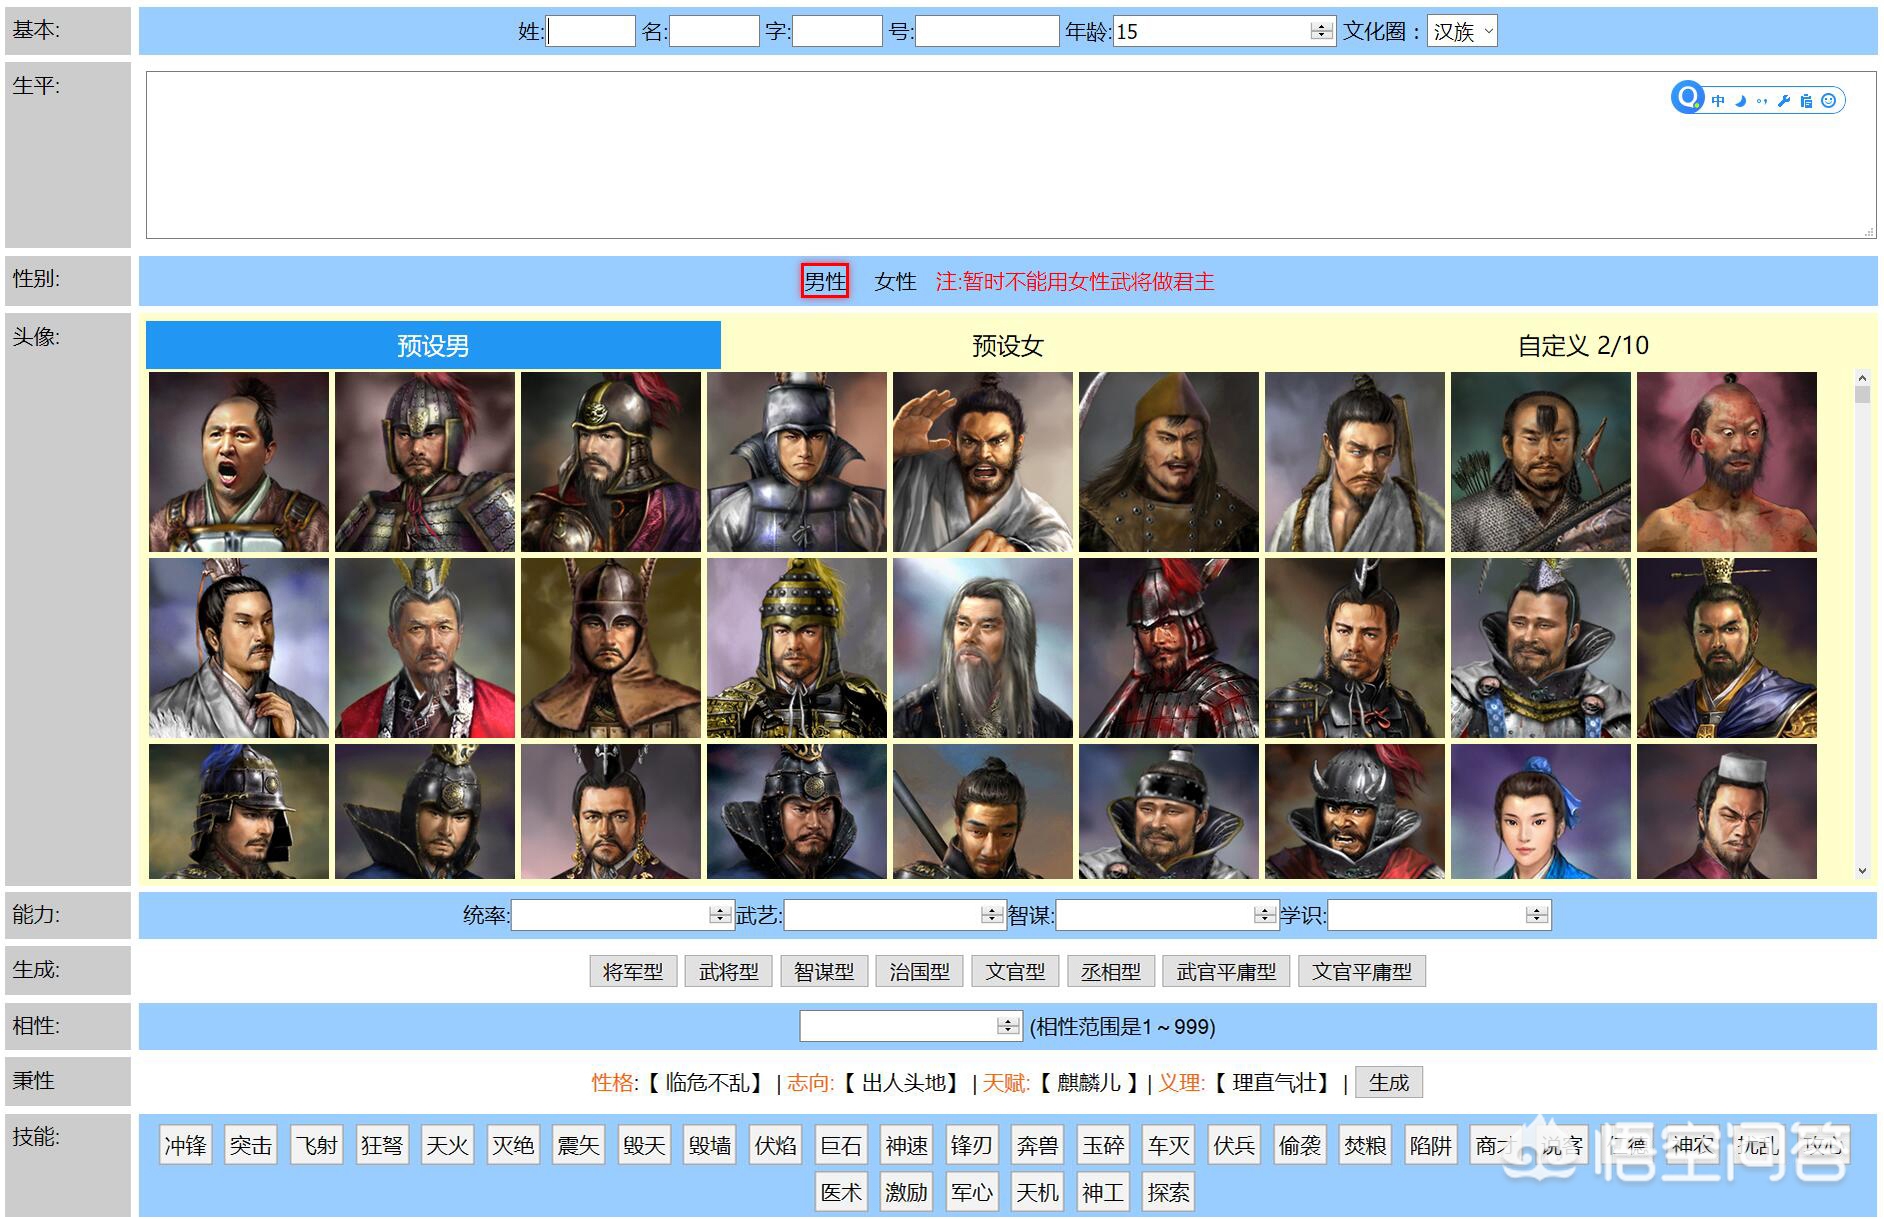The width and height of the screenshot is (1884, 1219).
Task: Click the 天赋 value 麒麟儿
Action: point(1089,1083)
